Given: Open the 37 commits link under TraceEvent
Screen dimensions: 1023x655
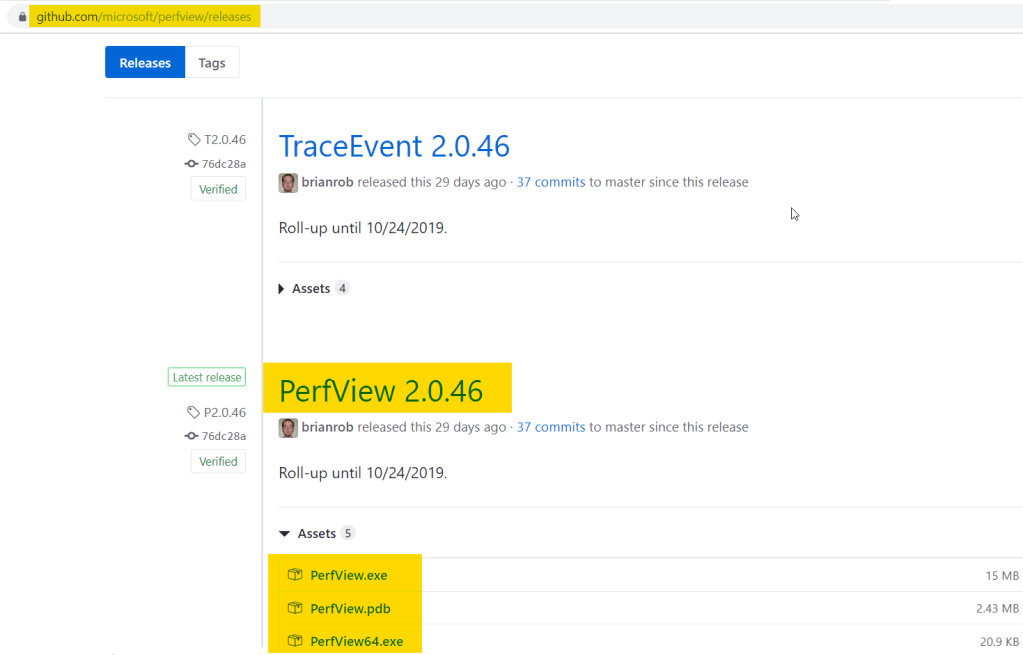Looking at the screenshot, I should coord(550,182).
